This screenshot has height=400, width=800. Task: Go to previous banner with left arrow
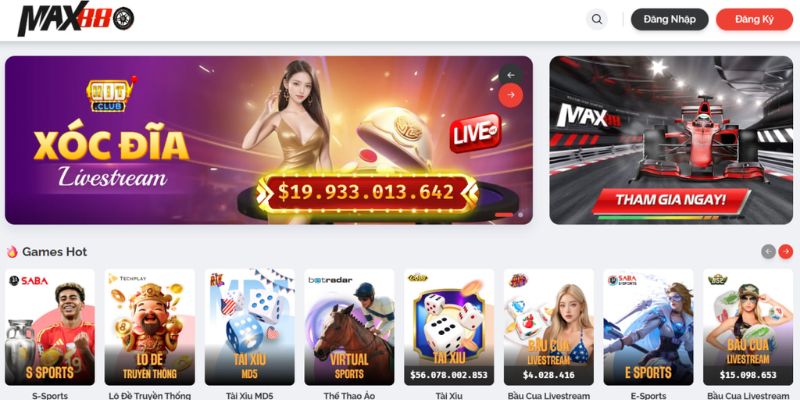[x=511, y=75]
